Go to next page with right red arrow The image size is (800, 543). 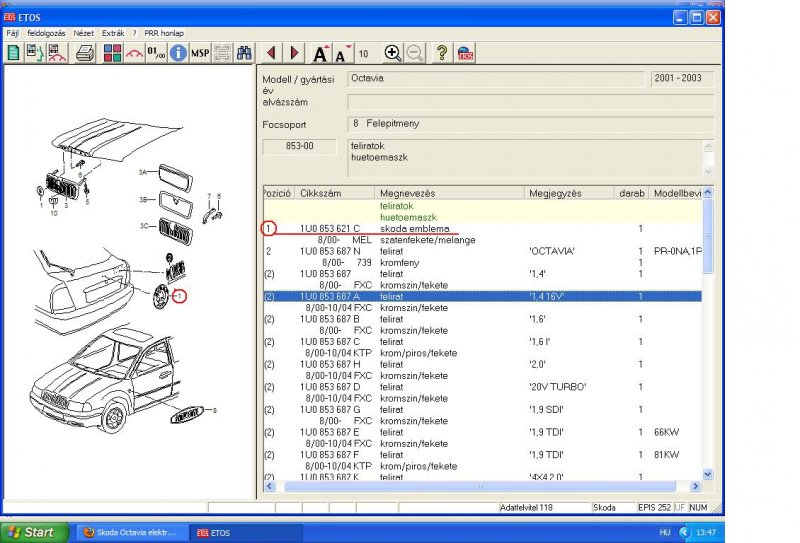(x=294, y=53)
